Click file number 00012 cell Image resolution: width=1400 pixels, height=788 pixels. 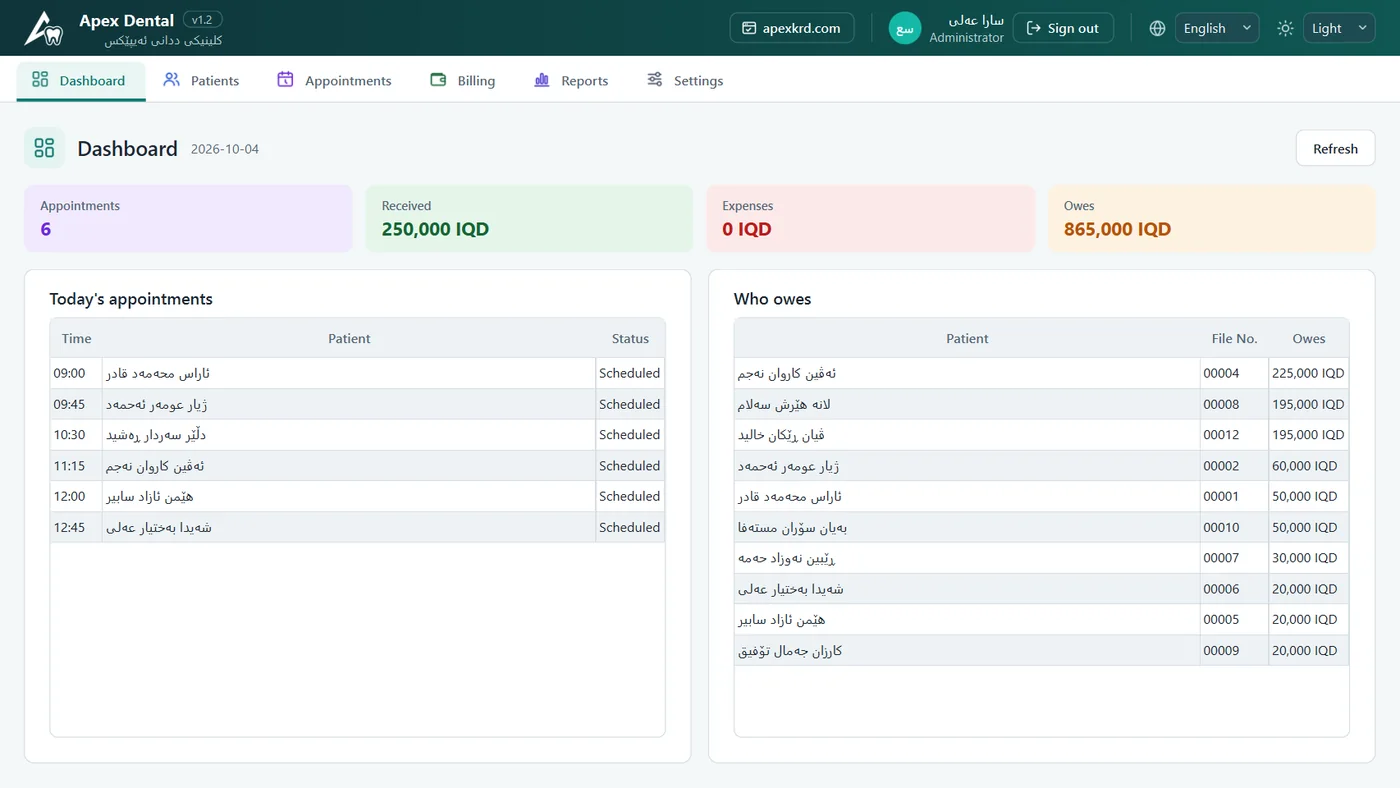[1234, 435]
